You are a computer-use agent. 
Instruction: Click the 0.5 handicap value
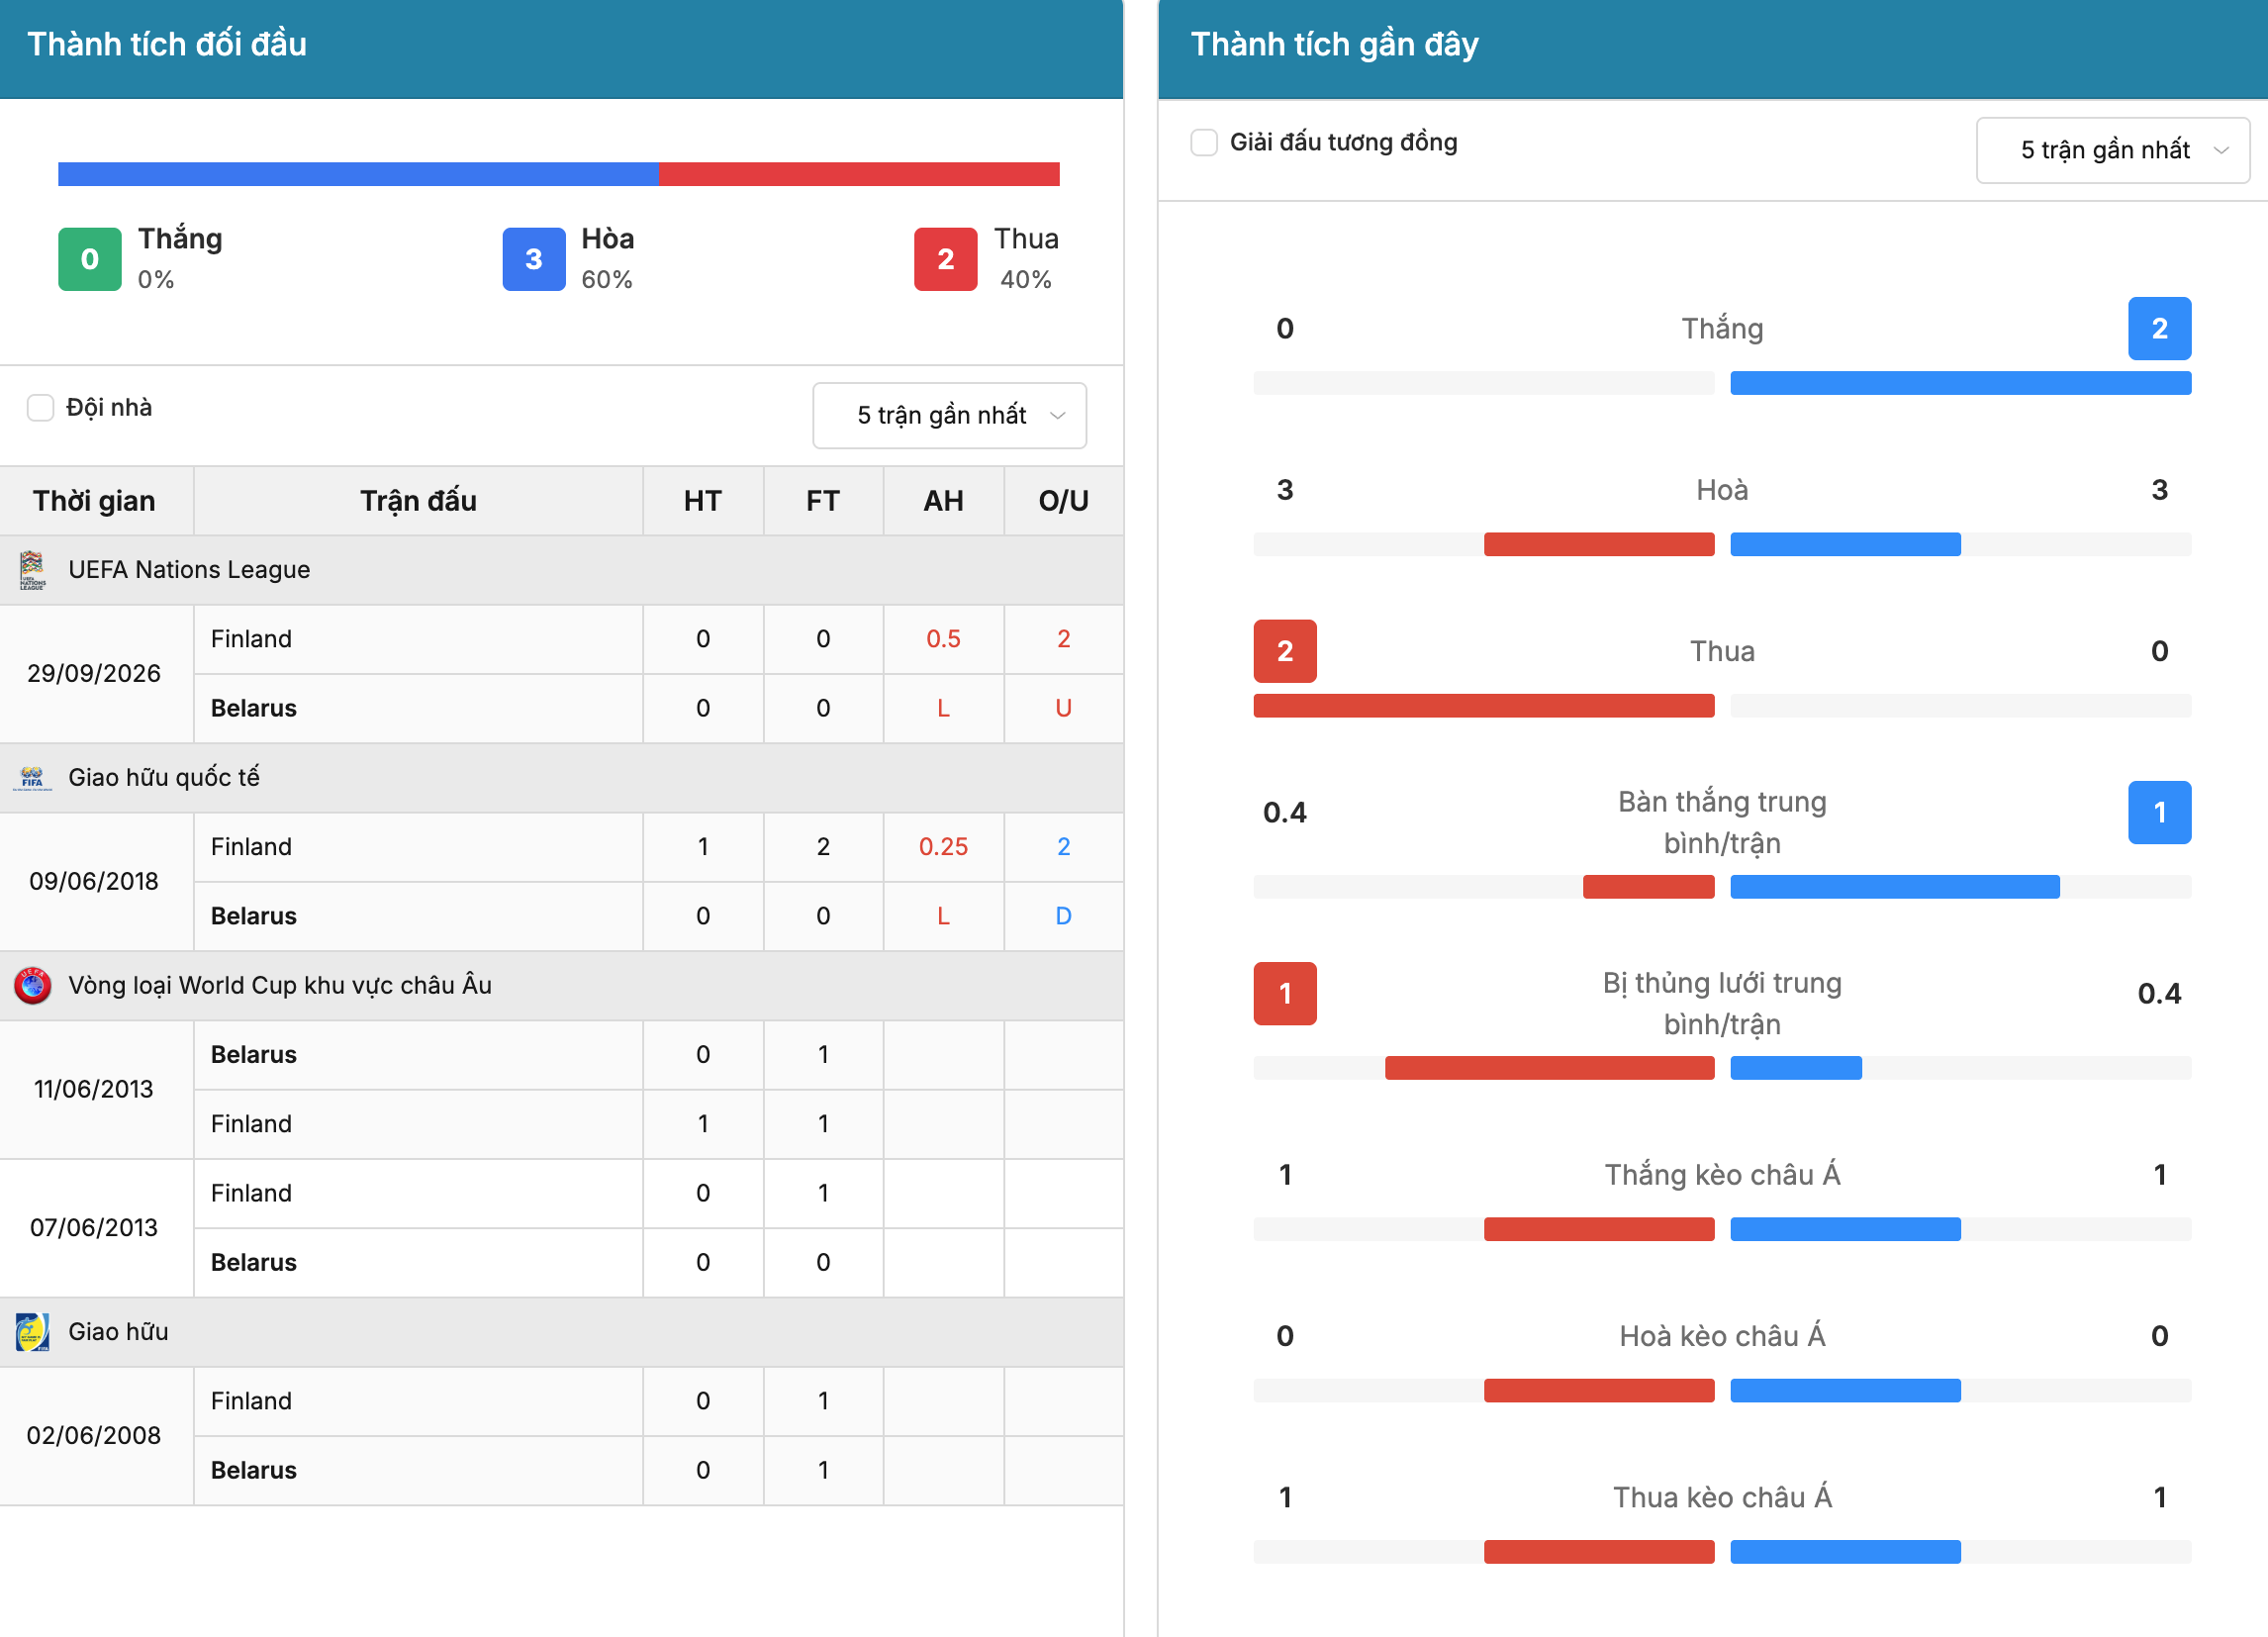click(943, 639)
